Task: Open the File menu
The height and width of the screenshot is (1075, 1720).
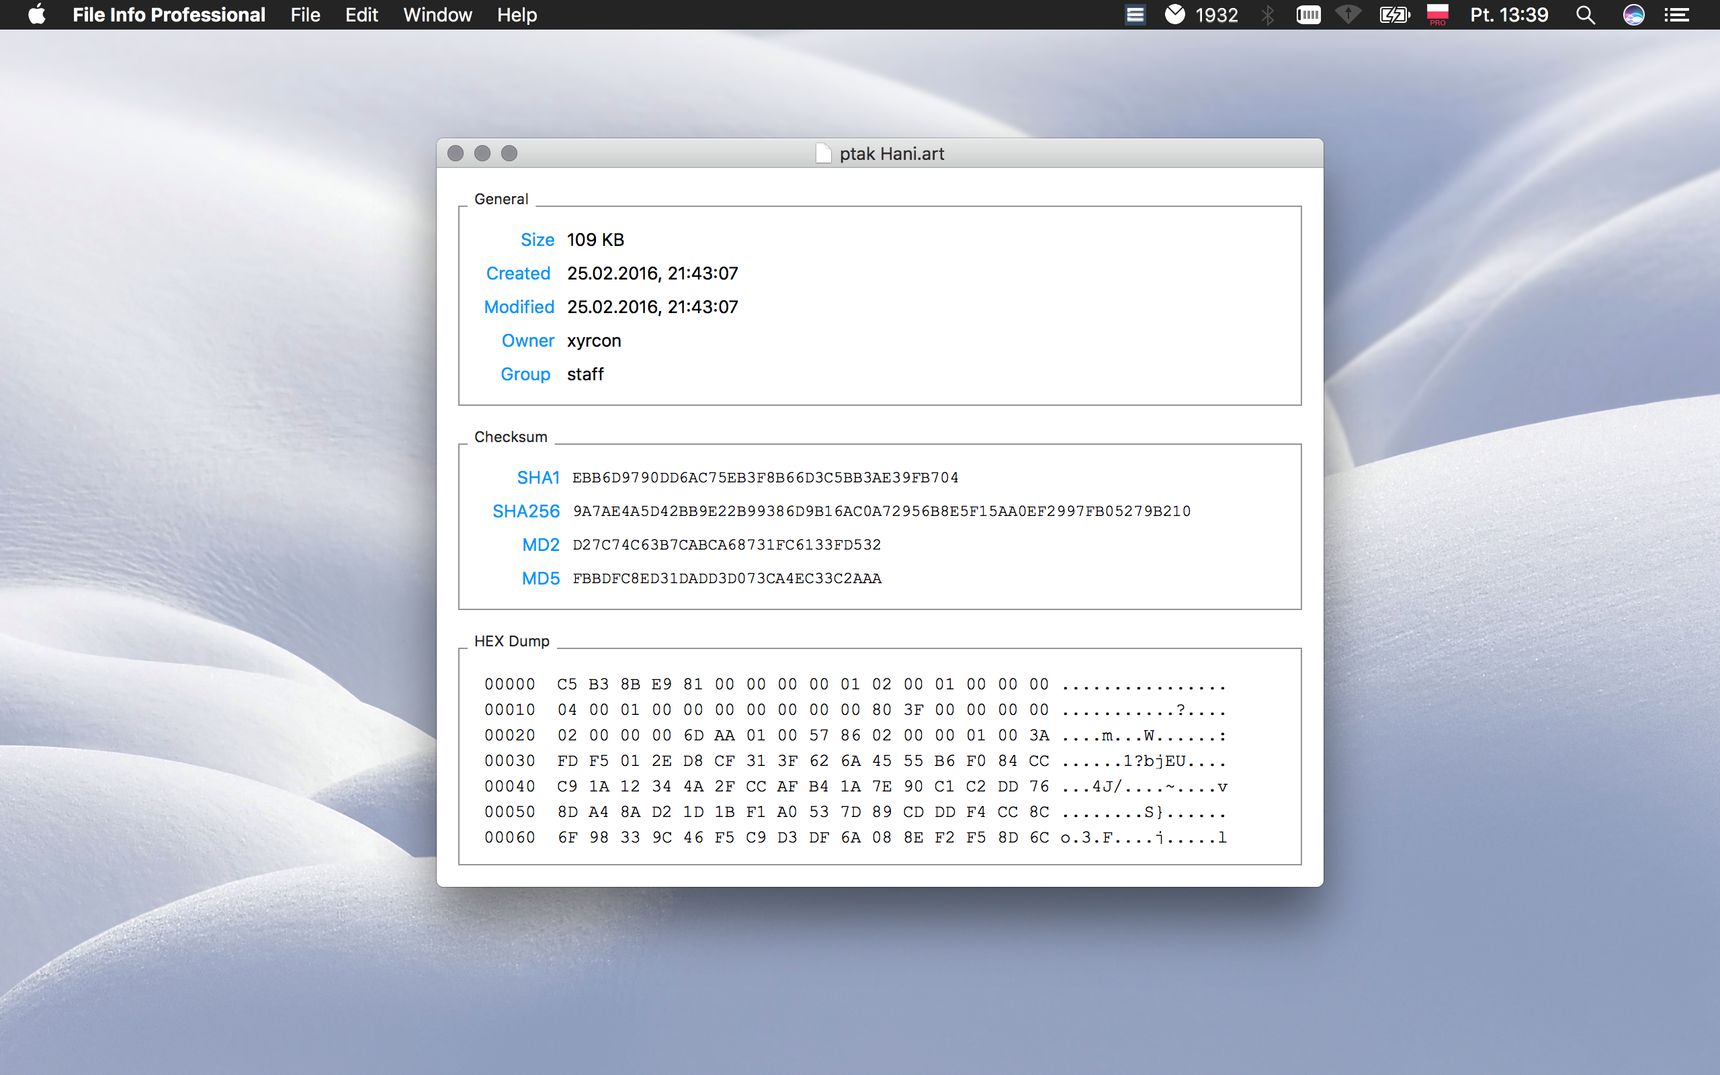Action: 305,15
